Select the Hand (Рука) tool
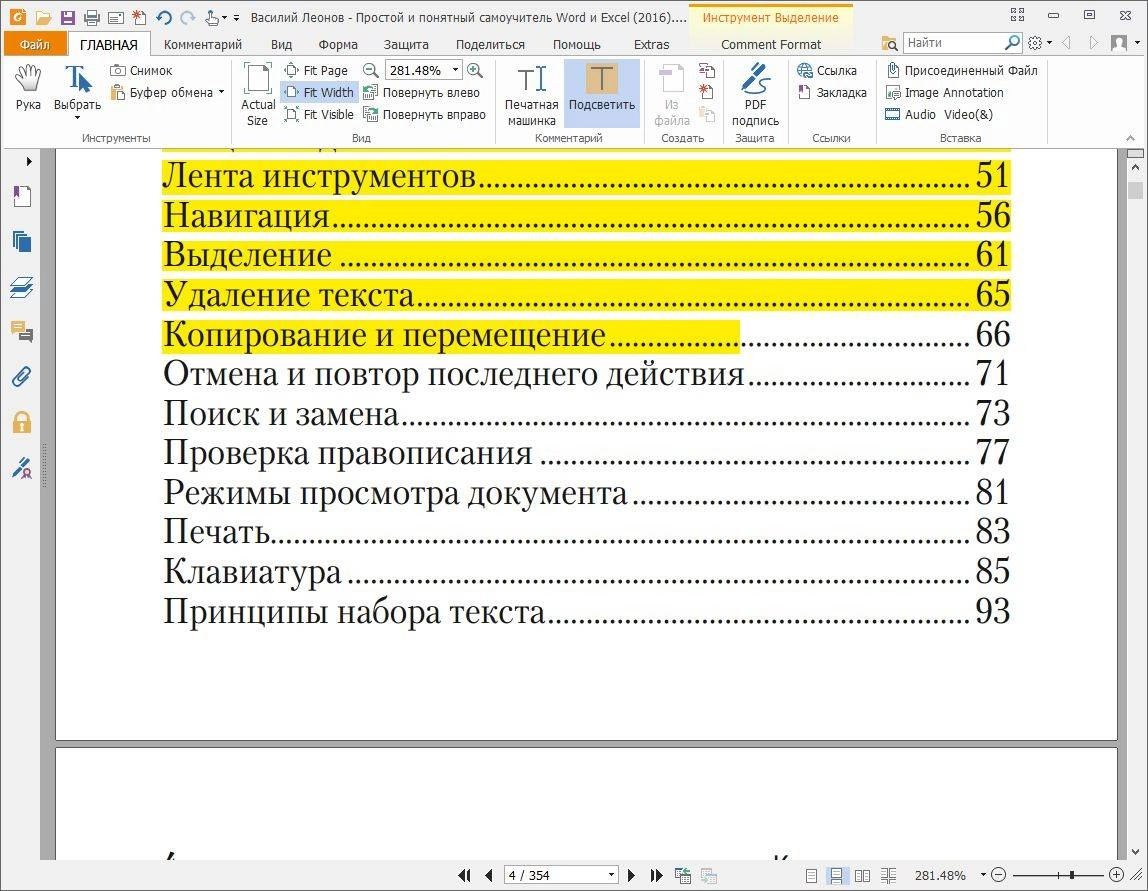The width and height of the screenshot is (1148, 891). 28,88
